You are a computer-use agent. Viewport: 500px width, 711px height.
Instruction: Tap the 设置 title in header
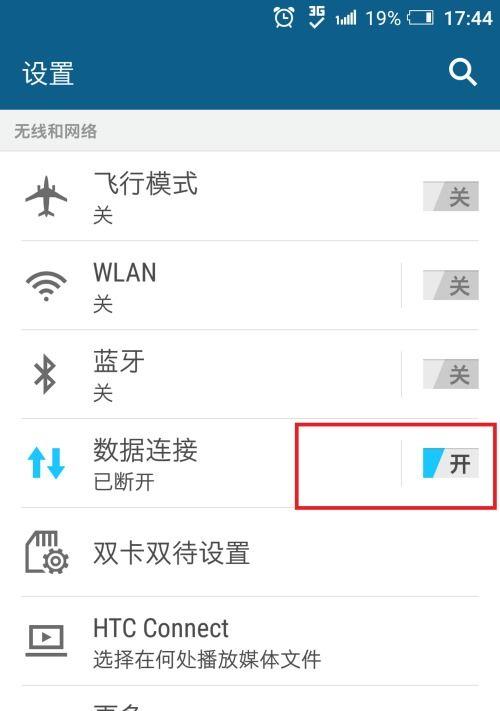(48, 73)
